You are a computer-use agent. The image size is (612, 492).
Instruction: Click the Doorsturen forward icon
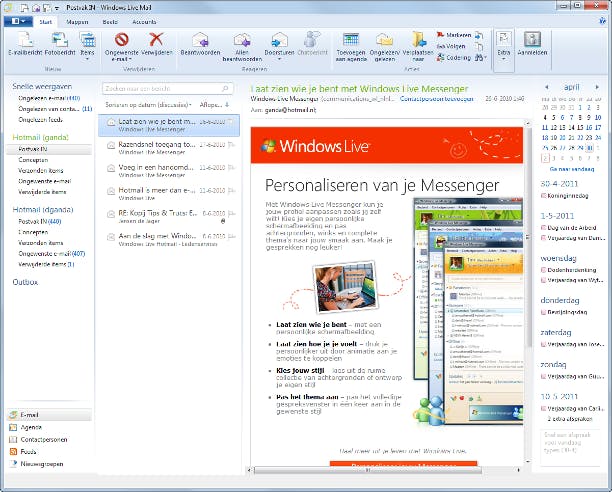[x=279, y=40]
